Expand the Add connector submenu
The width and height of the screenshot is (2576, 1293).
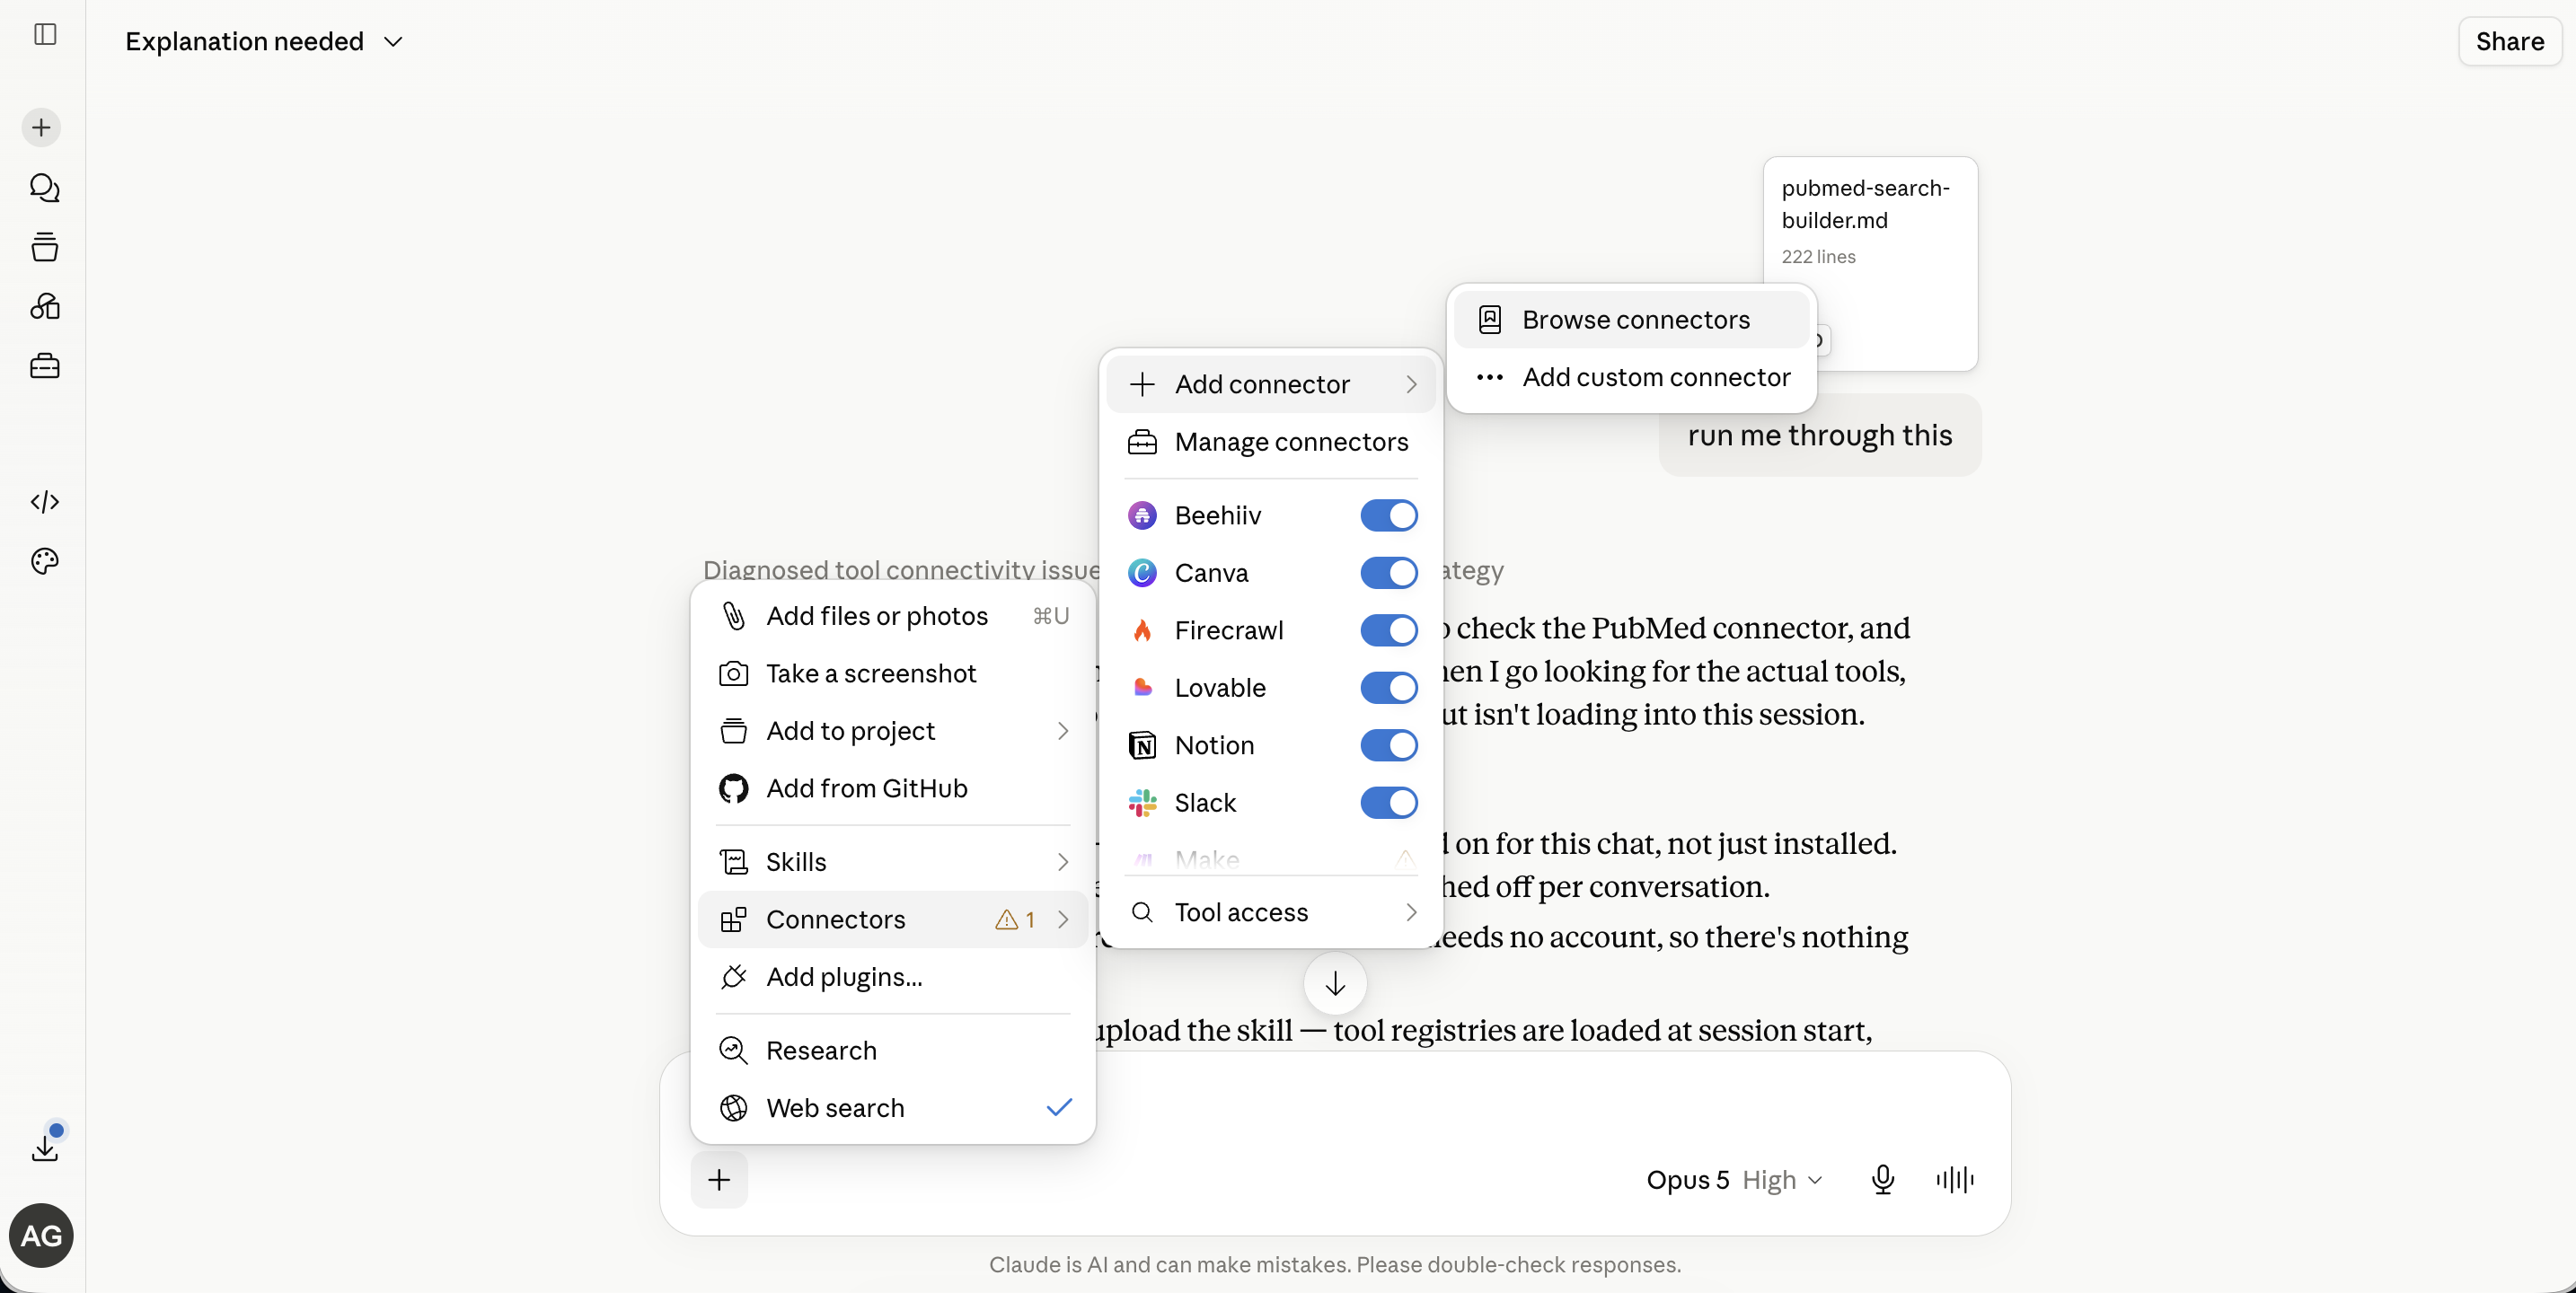point(1271,384)
